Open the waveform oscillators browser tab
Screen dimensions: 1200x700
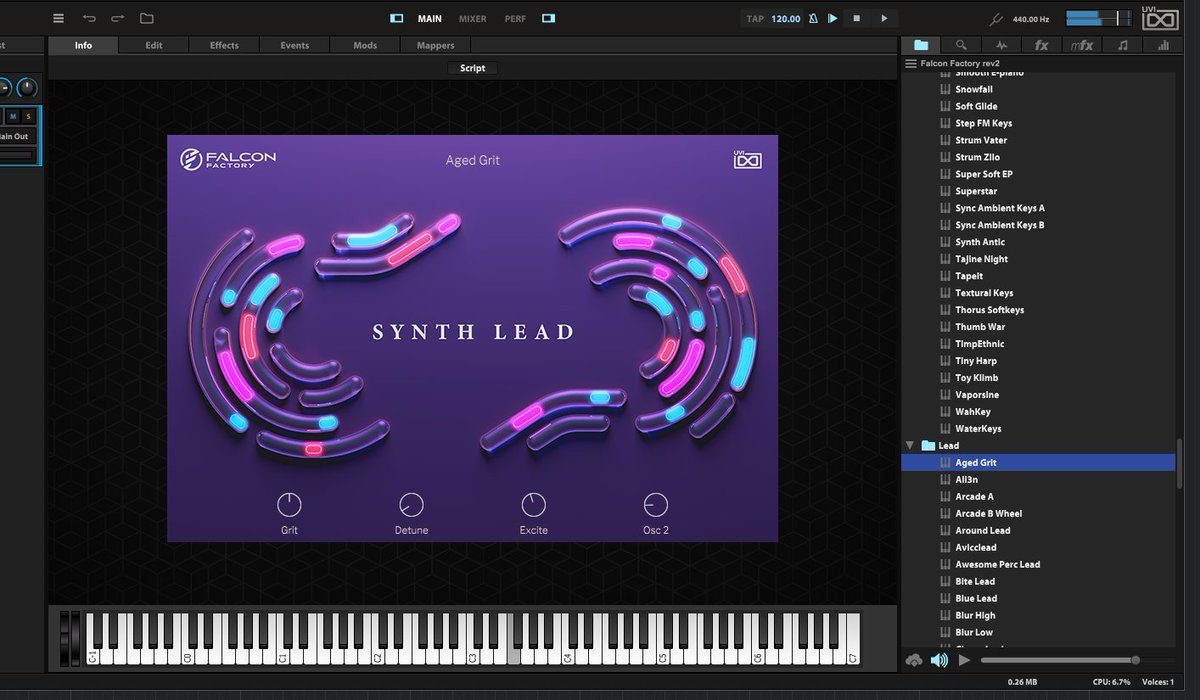[1001, 45]
